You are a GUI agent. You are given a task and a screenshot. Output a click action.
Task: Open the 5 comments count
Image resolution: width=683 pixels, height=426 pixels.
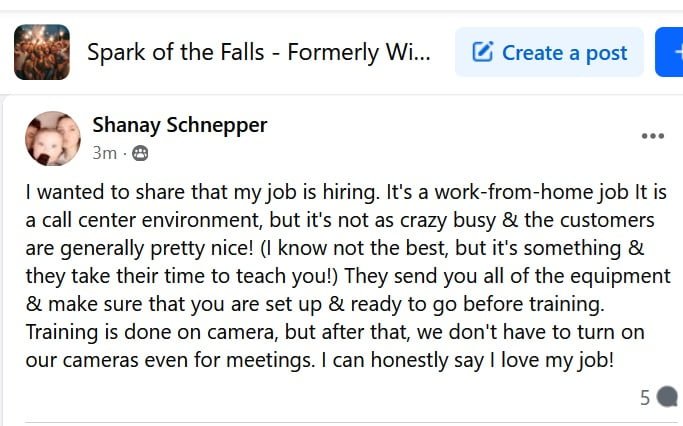645,398
